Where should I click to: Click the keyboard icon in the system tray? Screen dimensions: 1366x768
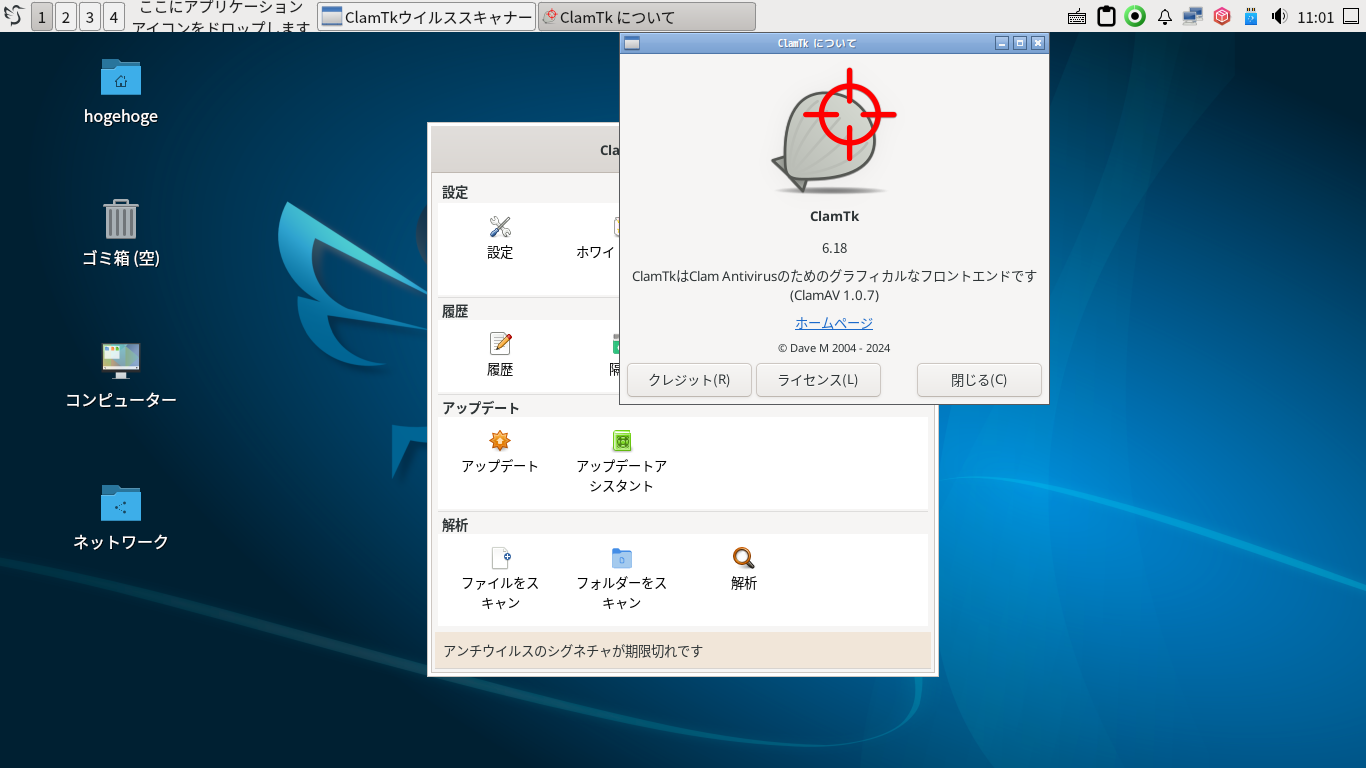click(1077, 16)
